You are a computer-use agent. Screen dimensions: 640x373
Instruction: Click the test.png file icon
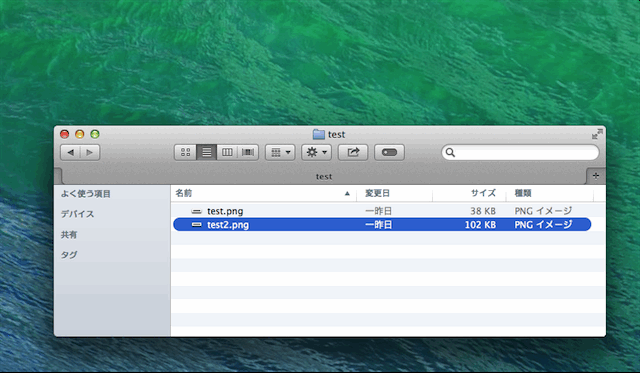tap(197, 211)
